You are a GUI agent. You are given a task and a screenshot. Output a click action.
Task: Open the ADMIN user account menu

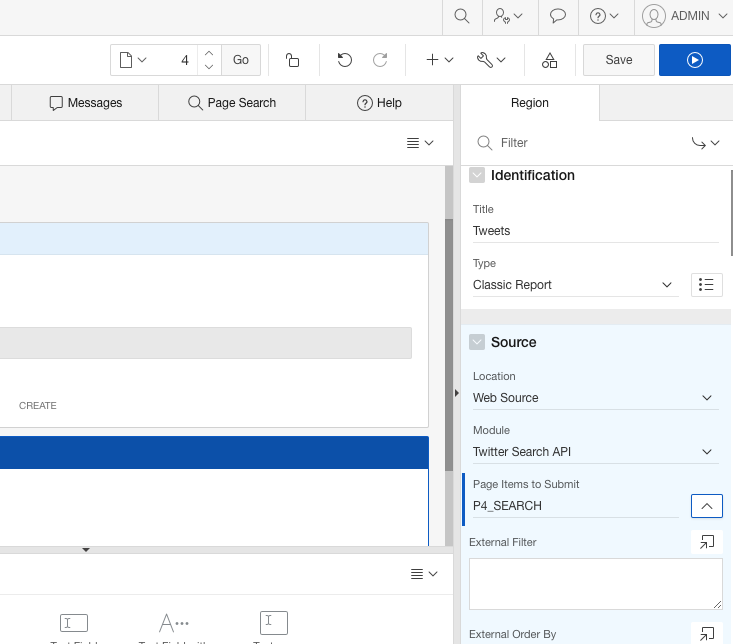pyautogui.click(x=689, y=16)
